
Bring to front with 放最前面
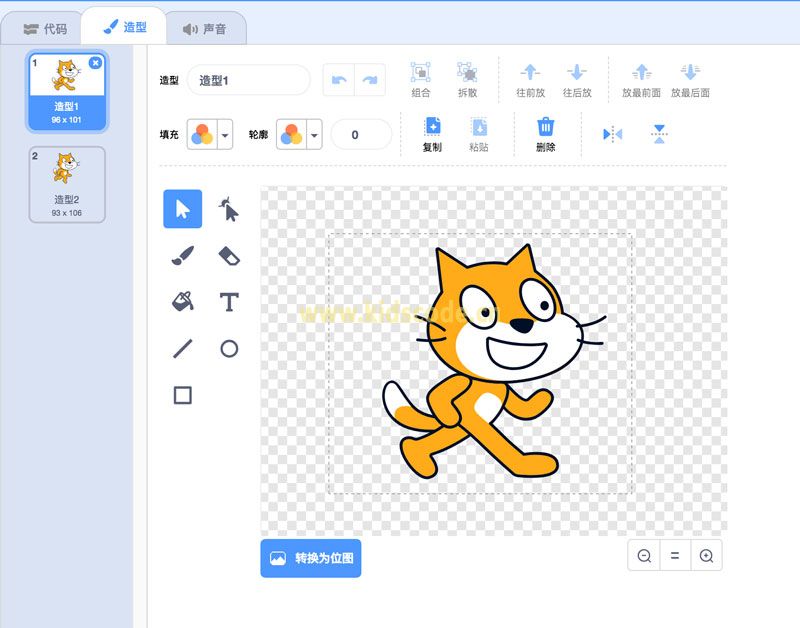(x=641, y=80)
